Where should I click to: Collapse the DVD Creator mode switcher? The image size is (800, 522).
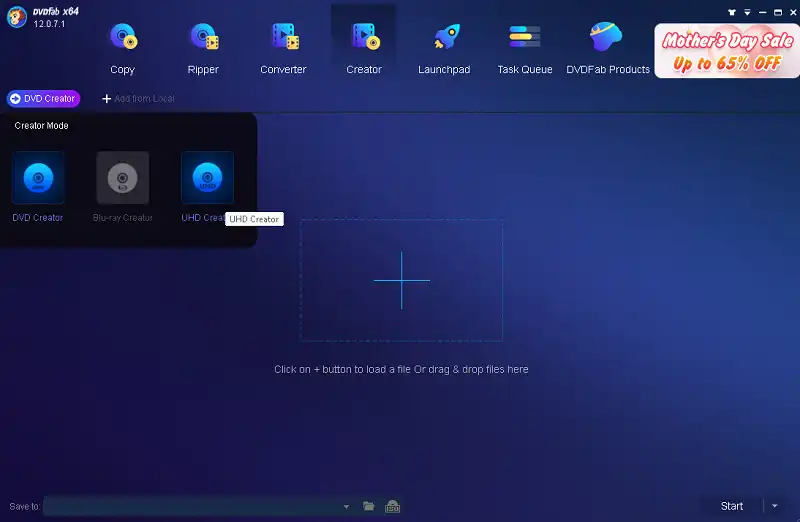43,99
